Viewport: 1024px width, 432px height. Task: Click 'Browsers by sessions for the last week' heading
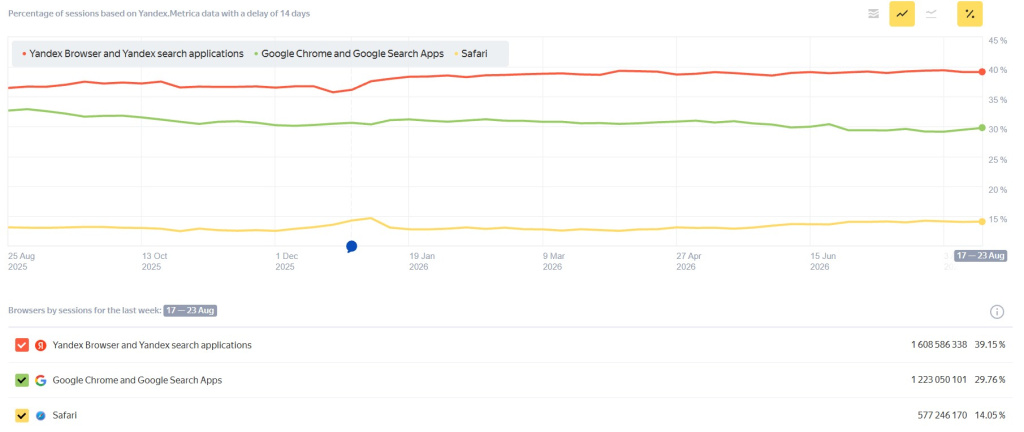pos(84,311)
